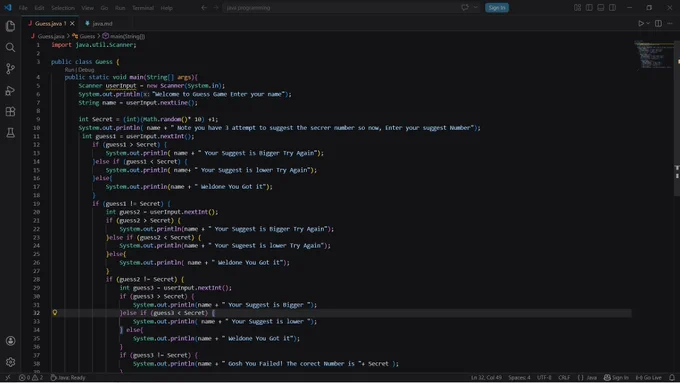Viewport: 680px width, 383px height.
Task: Open the Explorer view in the activity bar
Action: coord(10,26)
